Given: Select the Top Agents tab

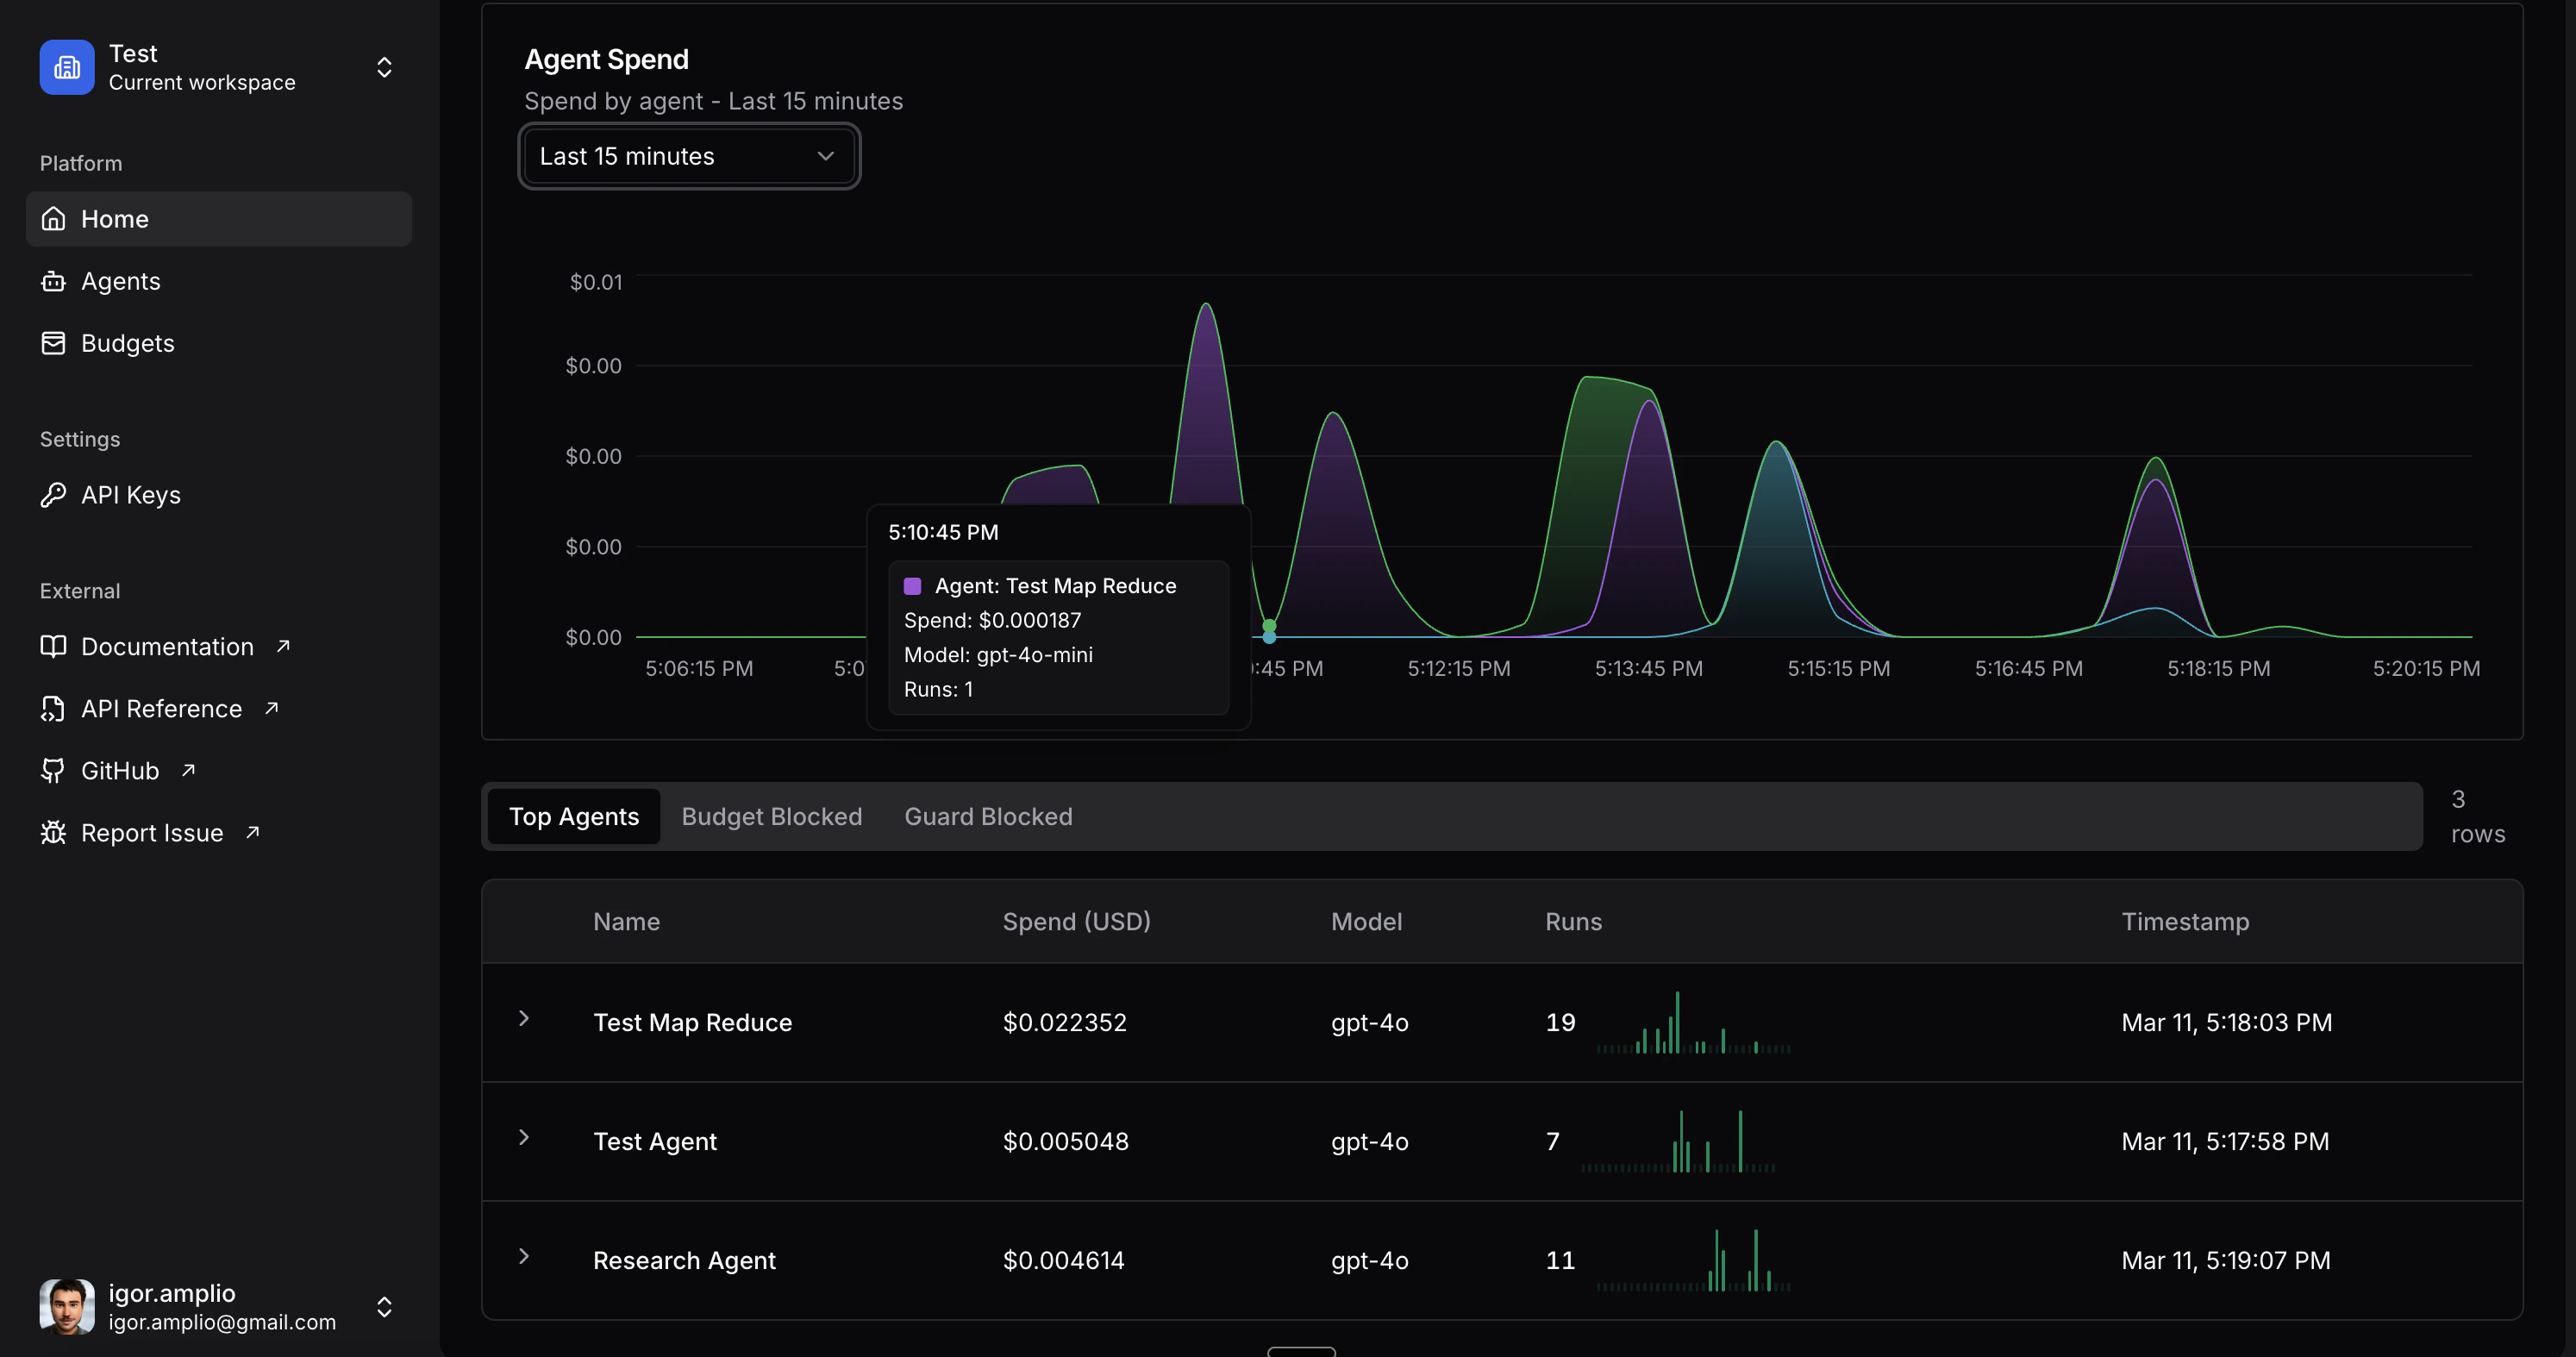Looking at the screenshot, I should tap(574, 817).
